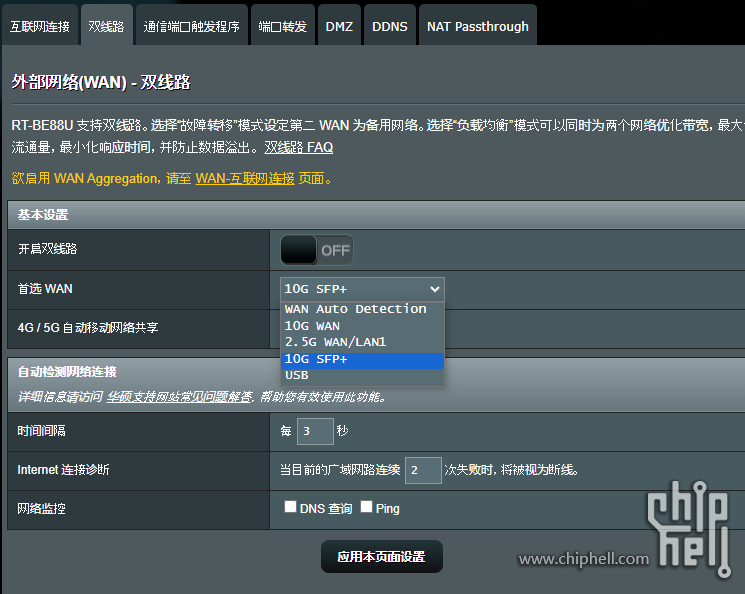
Task: Select the 2.5G WAN/LAN1 option
Action: (x=362, y=342)
